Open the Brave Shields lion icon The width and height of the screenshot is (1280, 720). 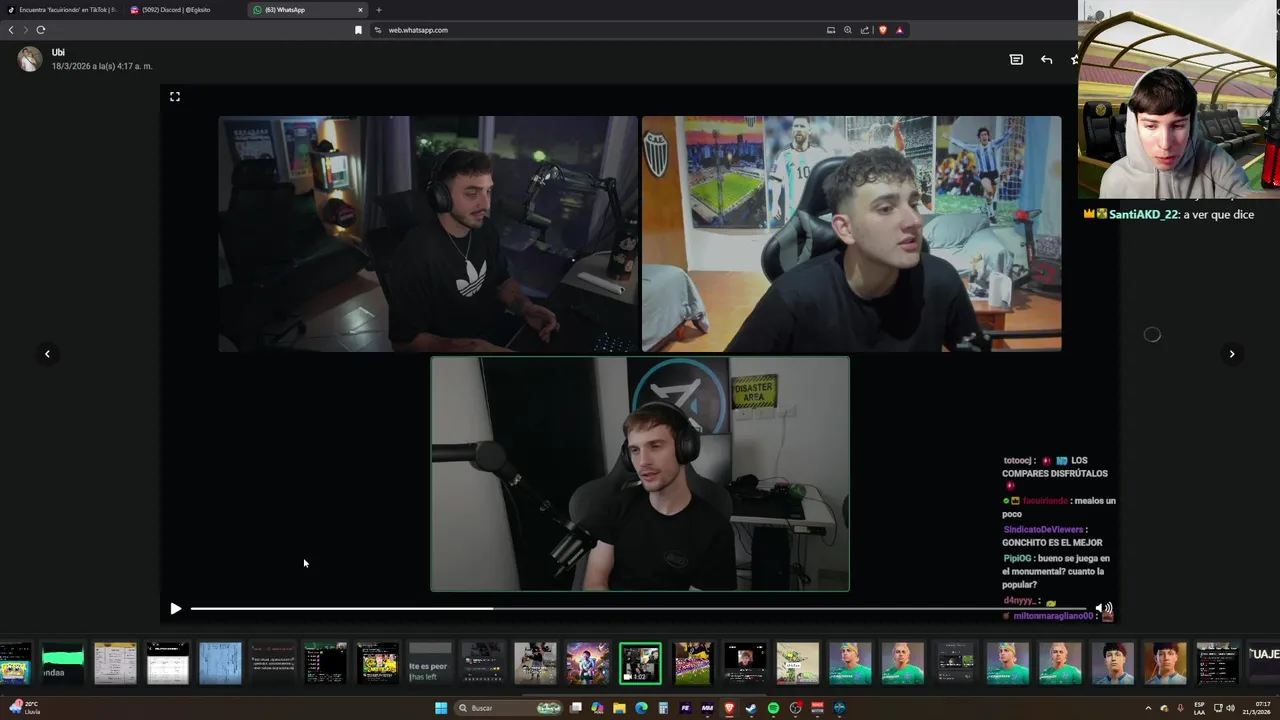click(882, 30)
